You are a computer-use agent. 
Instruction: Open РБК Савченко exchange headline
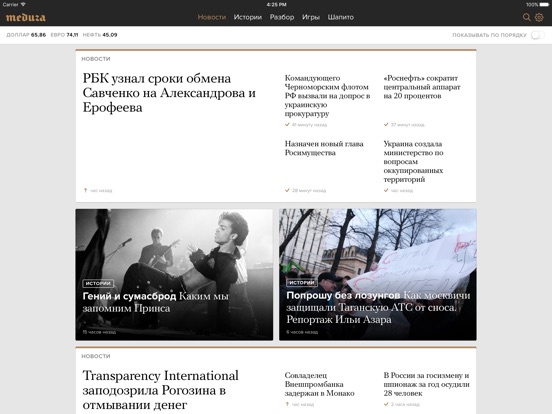pos(169,93)
